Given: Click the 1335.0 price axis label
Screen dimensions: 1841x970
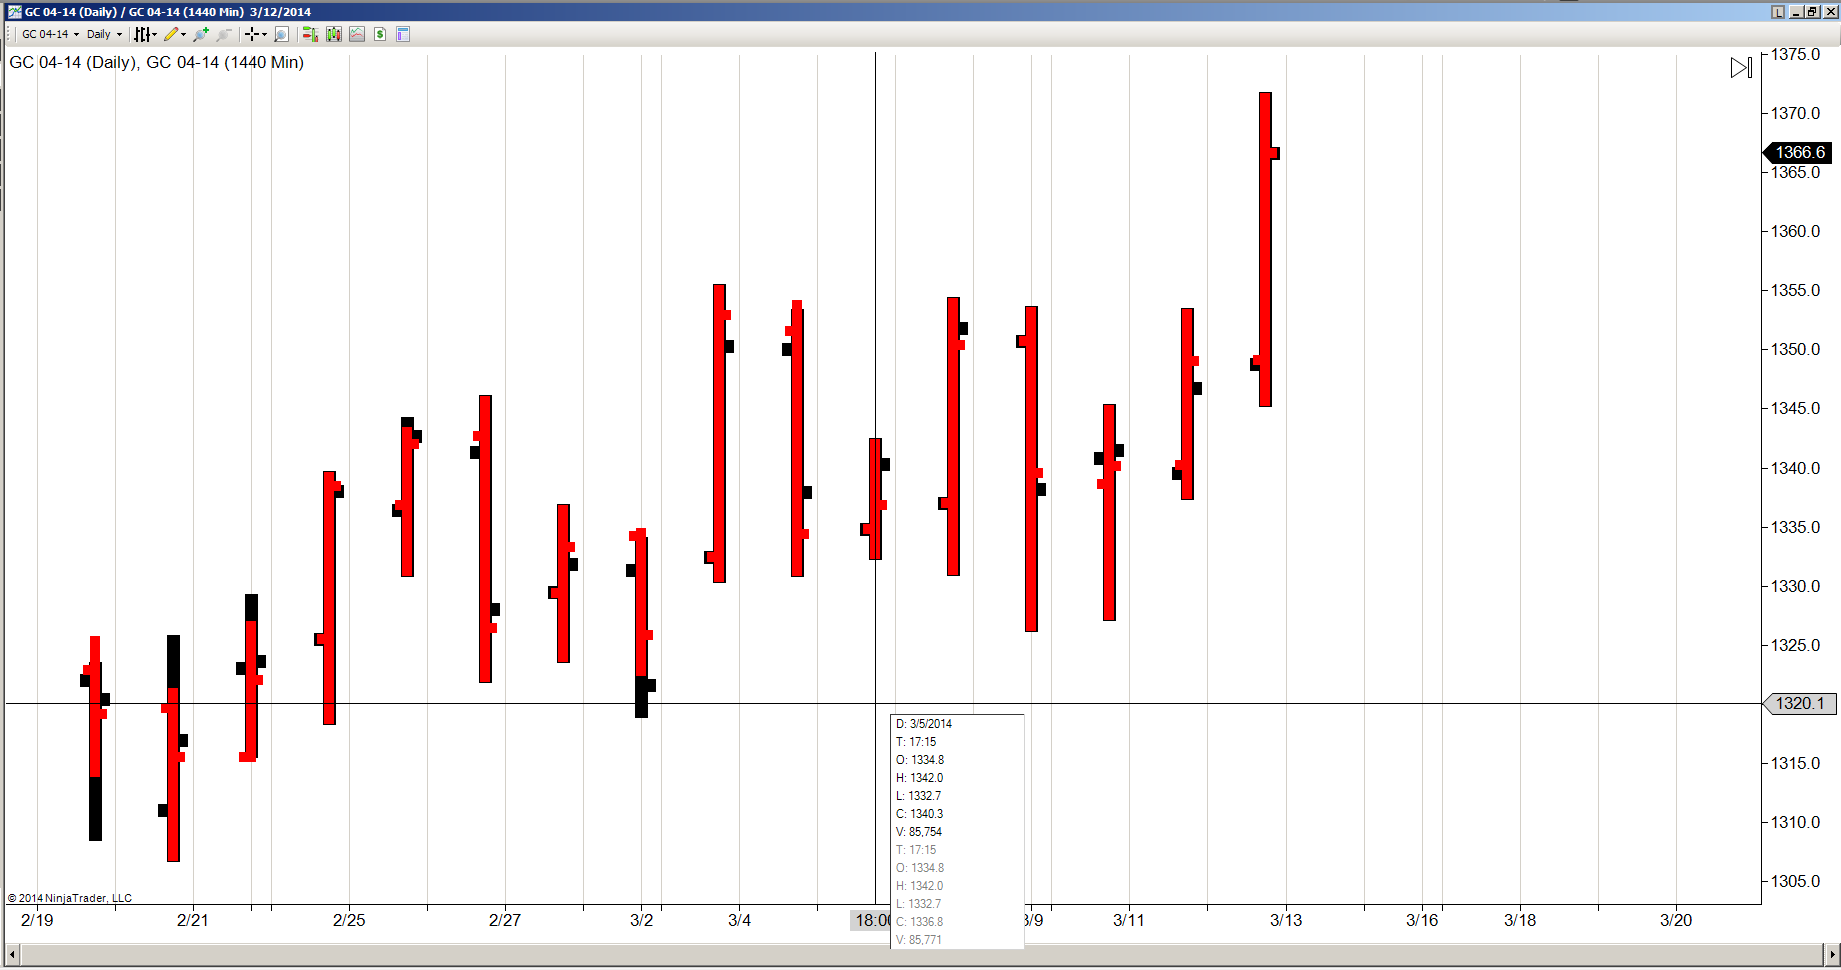Looking at the screenshot, I should (1796, 527).
